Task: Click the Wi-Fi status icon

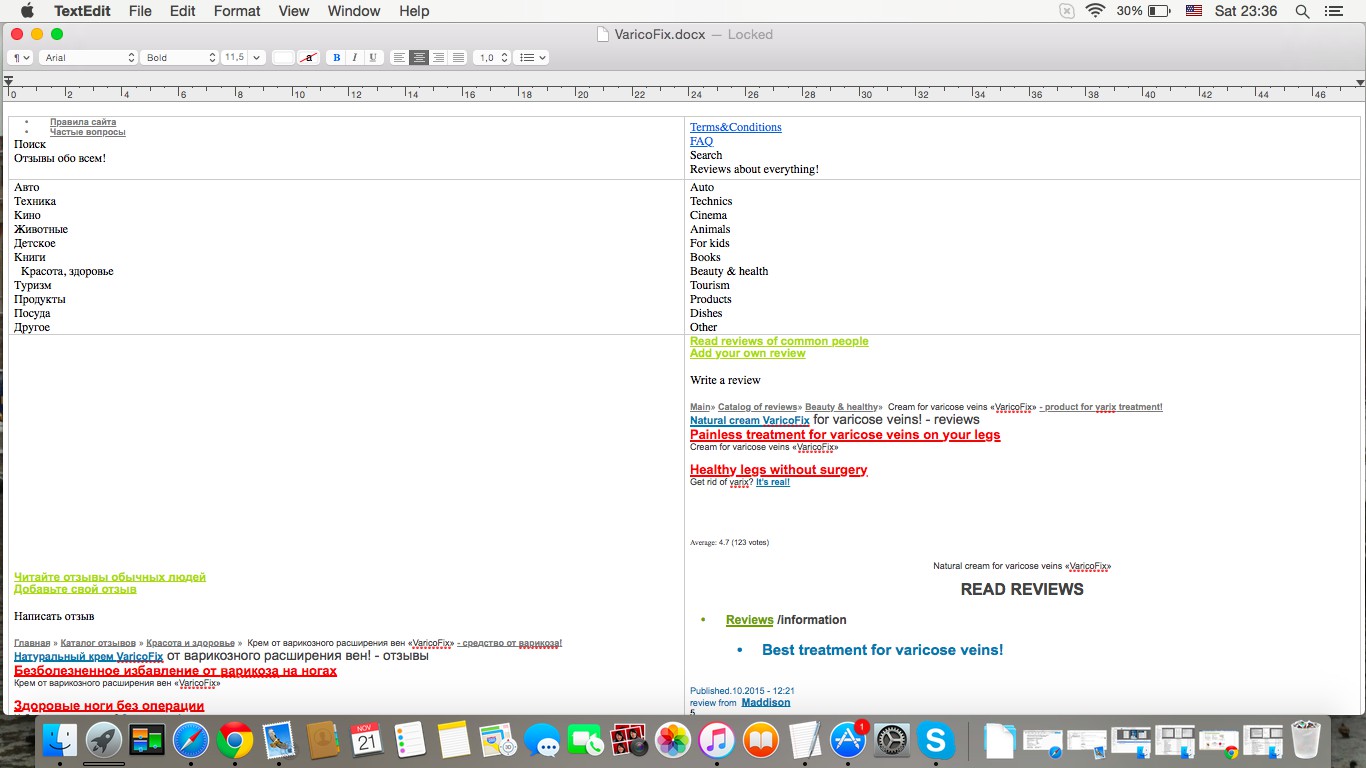Action: (x=1095, y=11)
